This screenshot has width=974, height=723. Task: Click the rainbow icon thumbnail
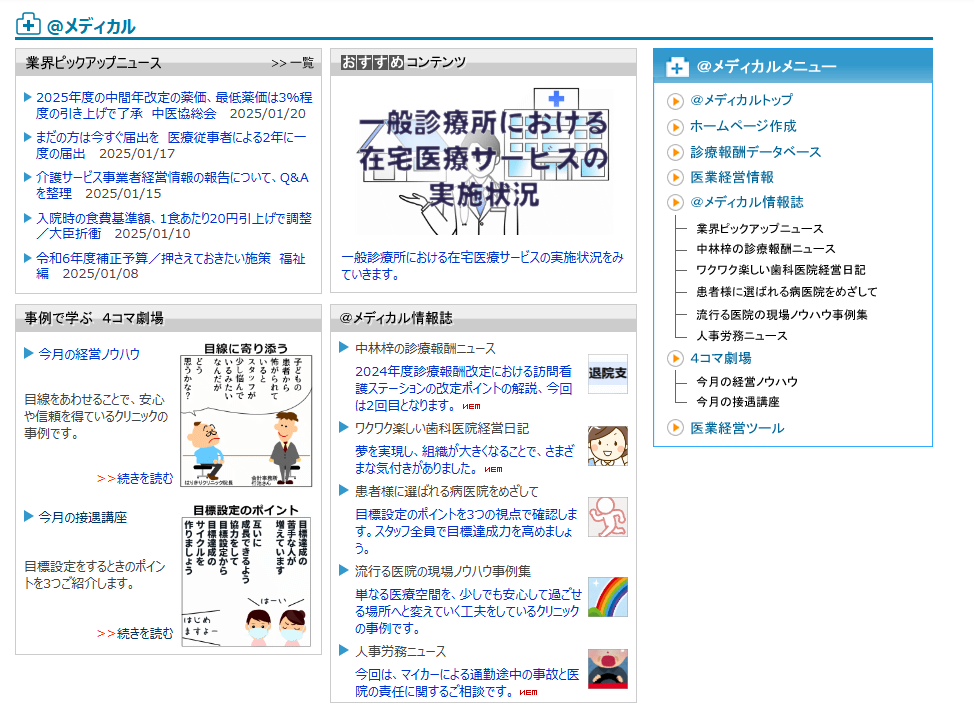pos(607,596)
